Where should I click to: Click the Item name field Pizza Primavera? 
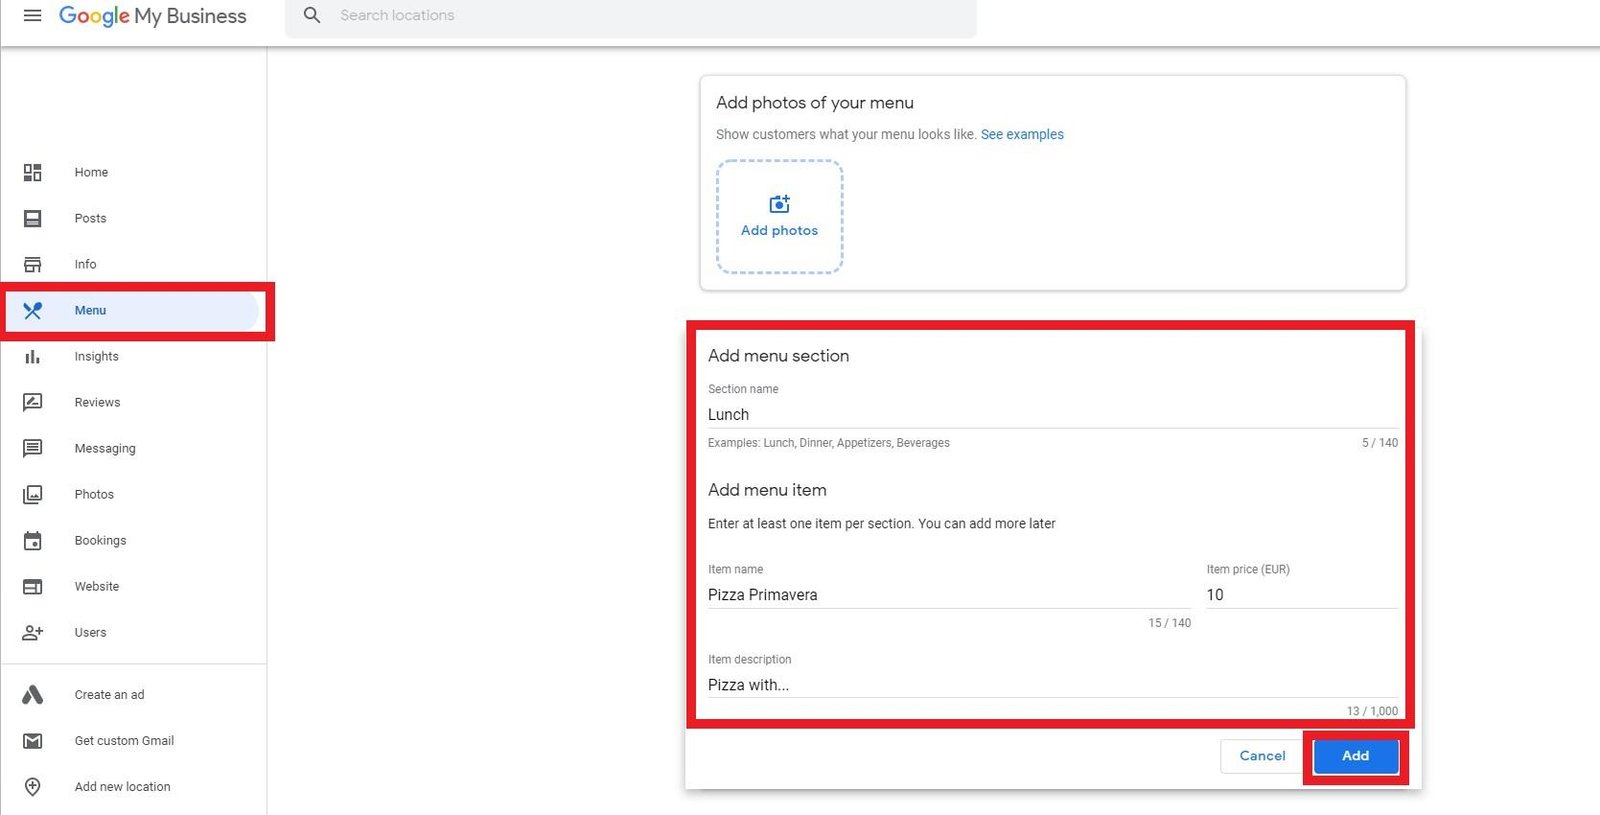(949, 594)
